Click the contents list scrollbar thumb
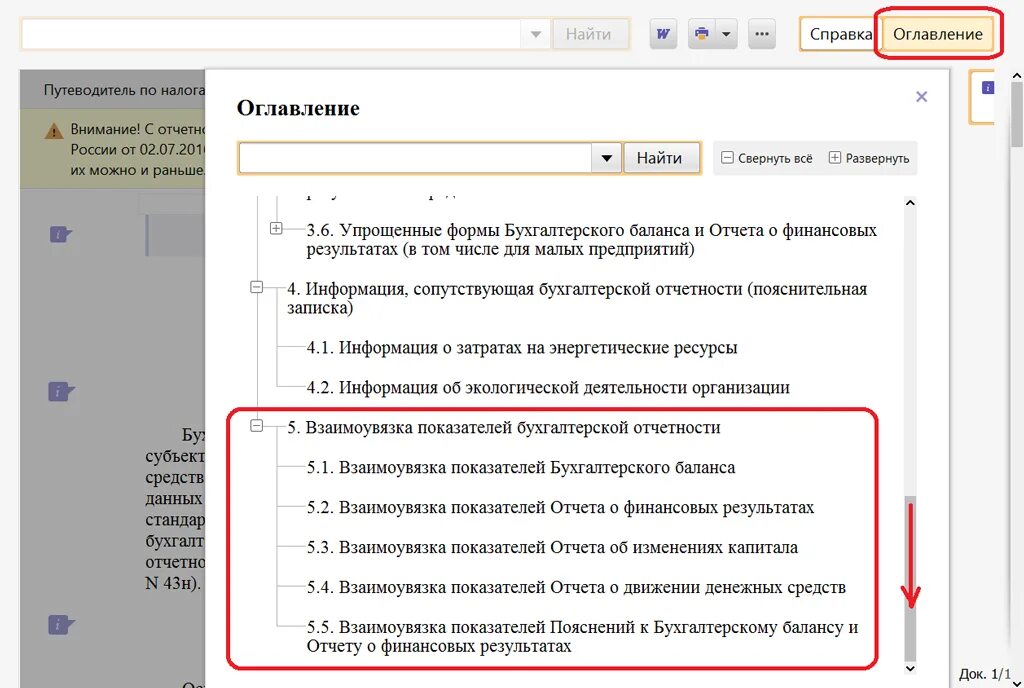Screen dimensions: 1024x688 [910, 578]
